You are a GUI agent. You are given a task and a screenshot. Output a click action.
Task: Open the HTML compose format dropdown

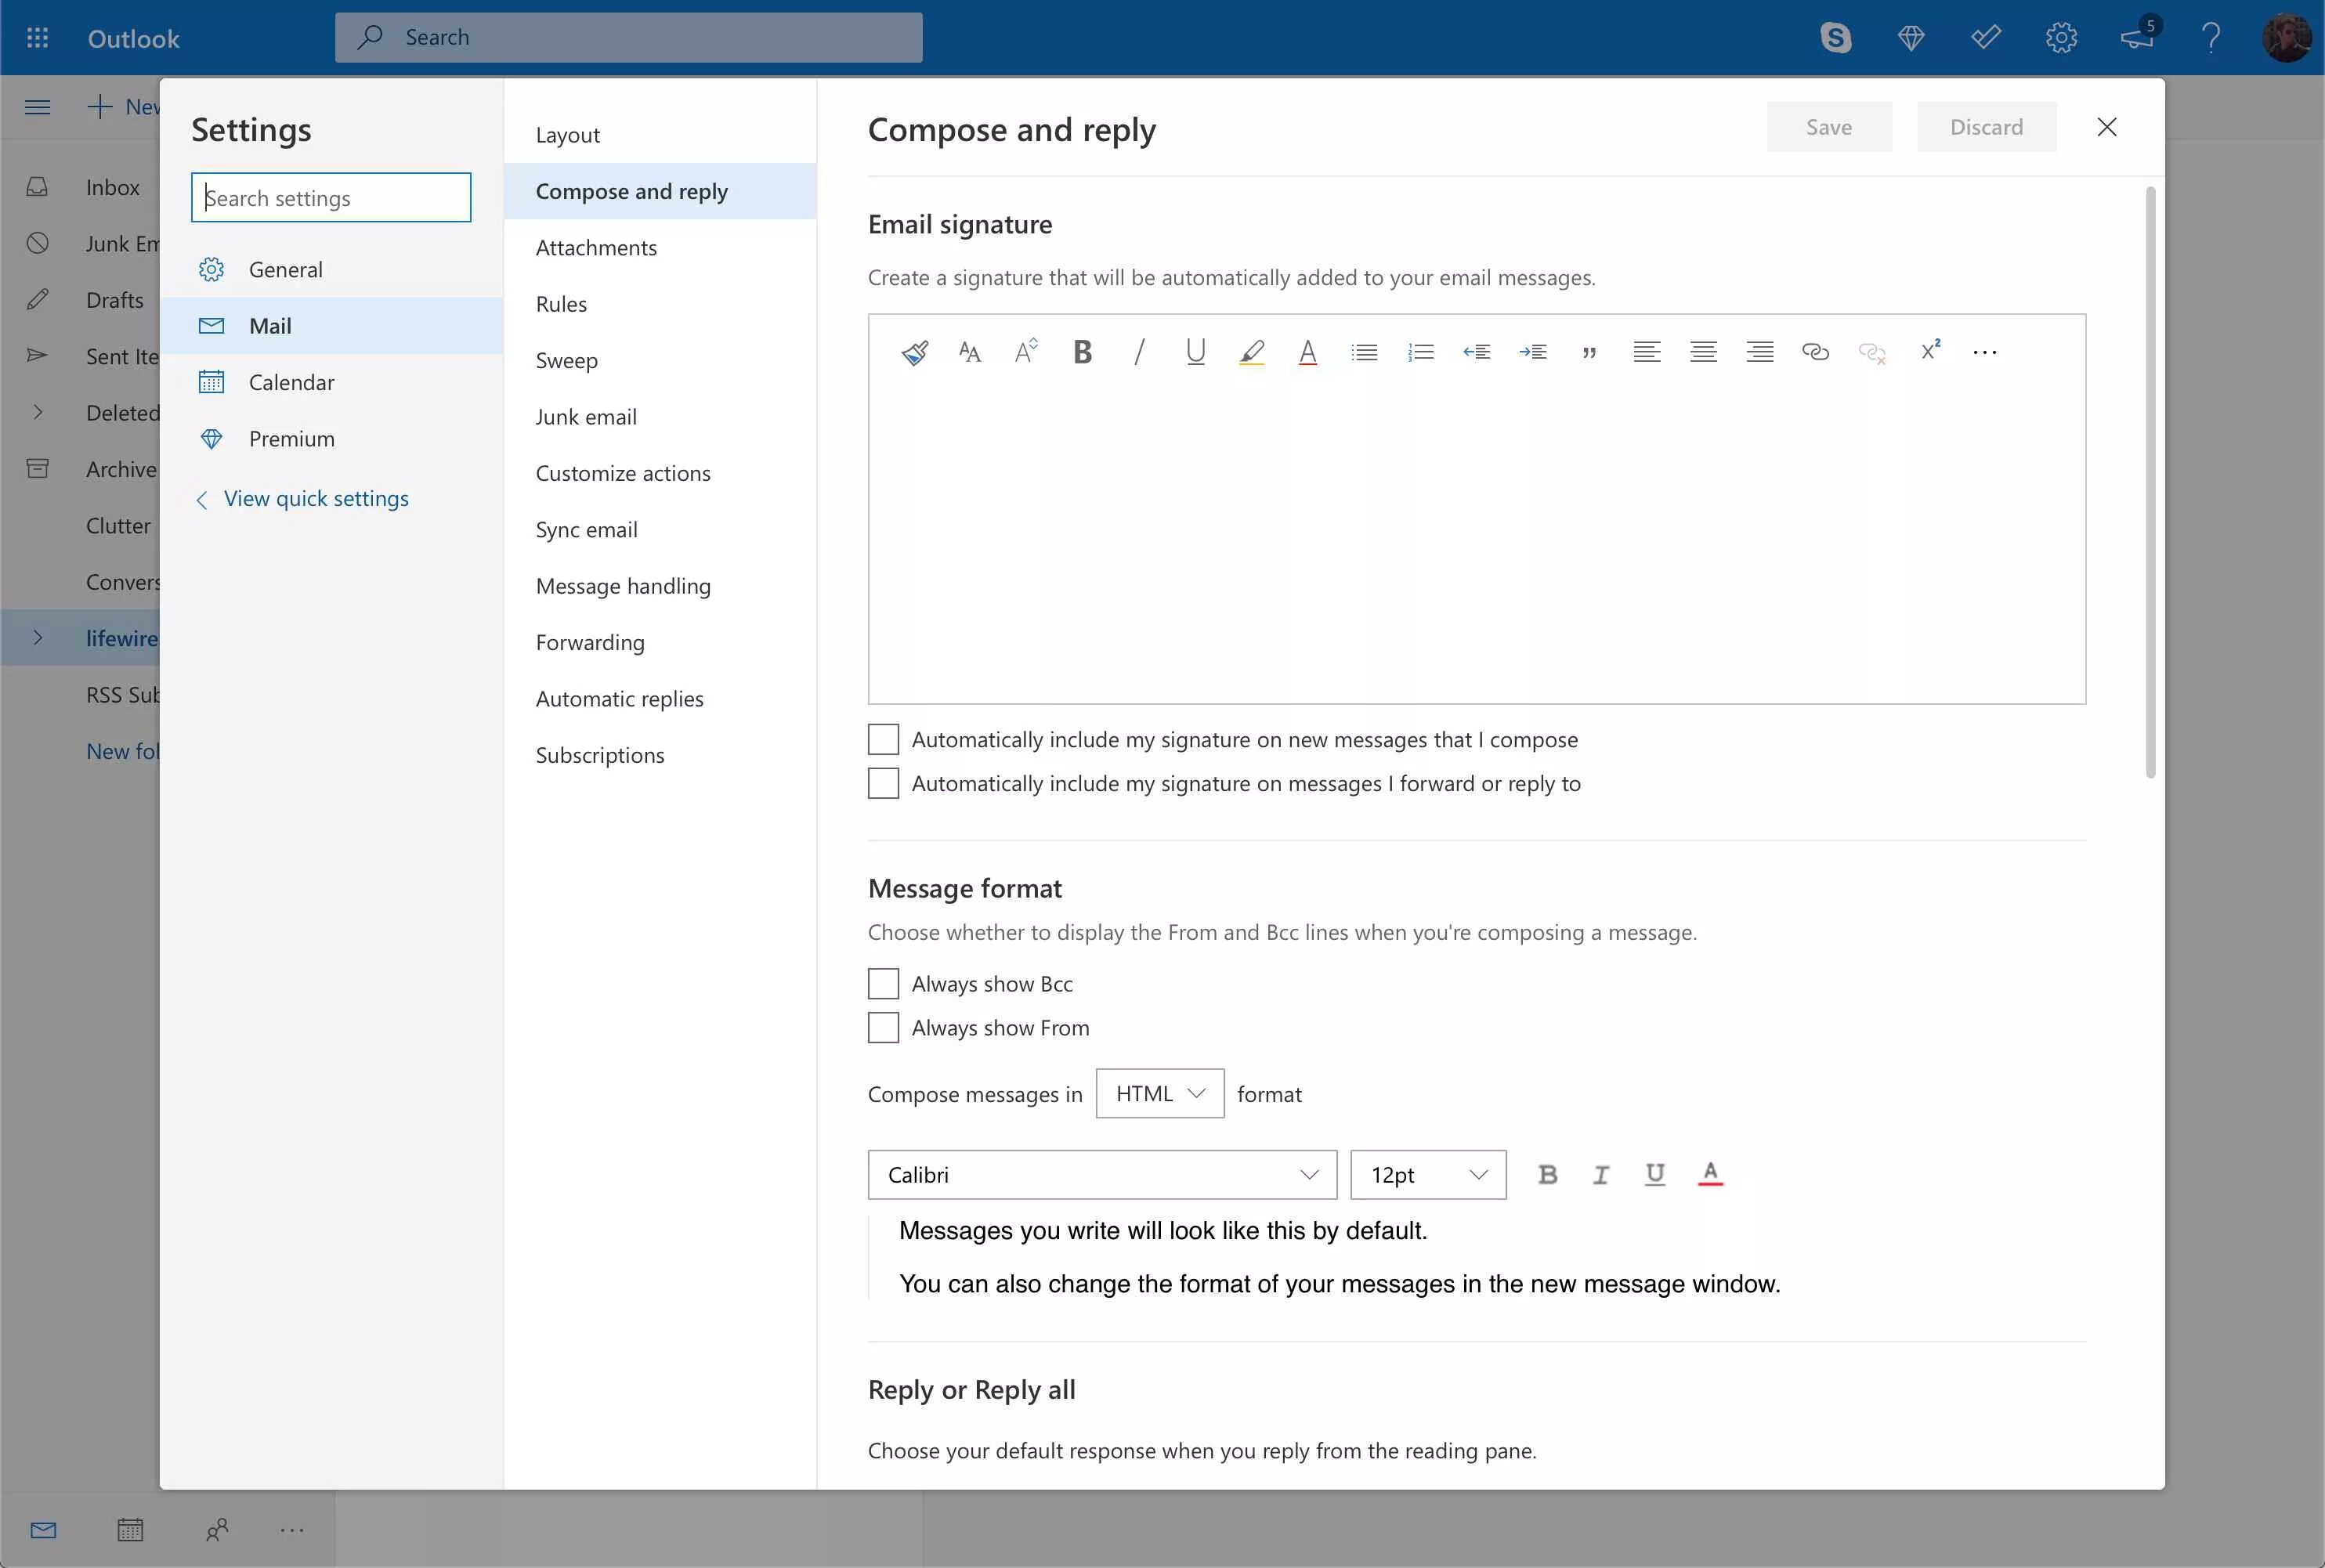point(1159,1094)
